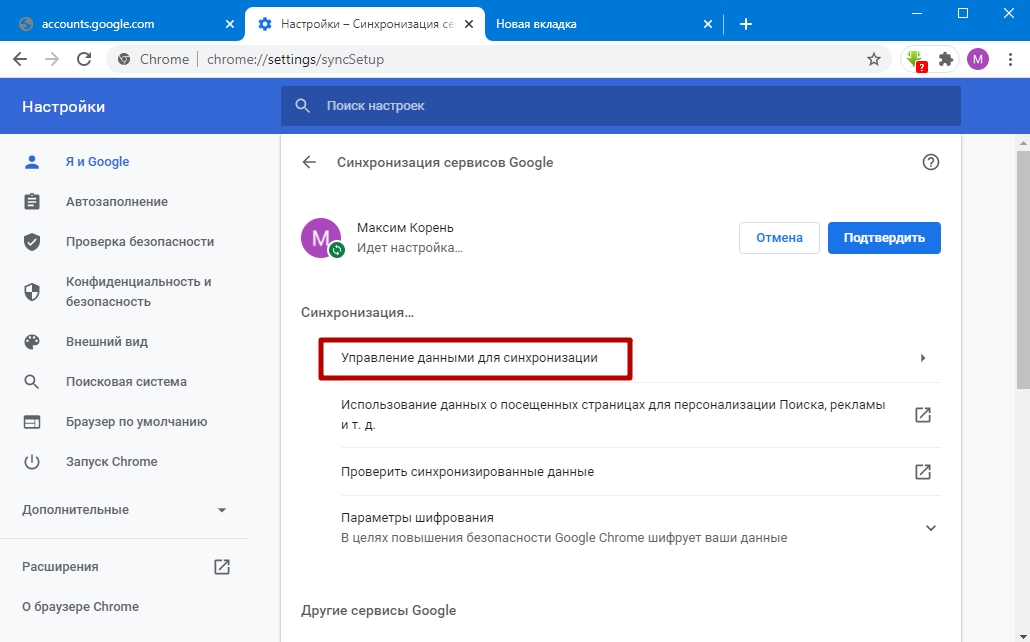Click the green download extension icon
1030x642 pixels.
point(915,59)
